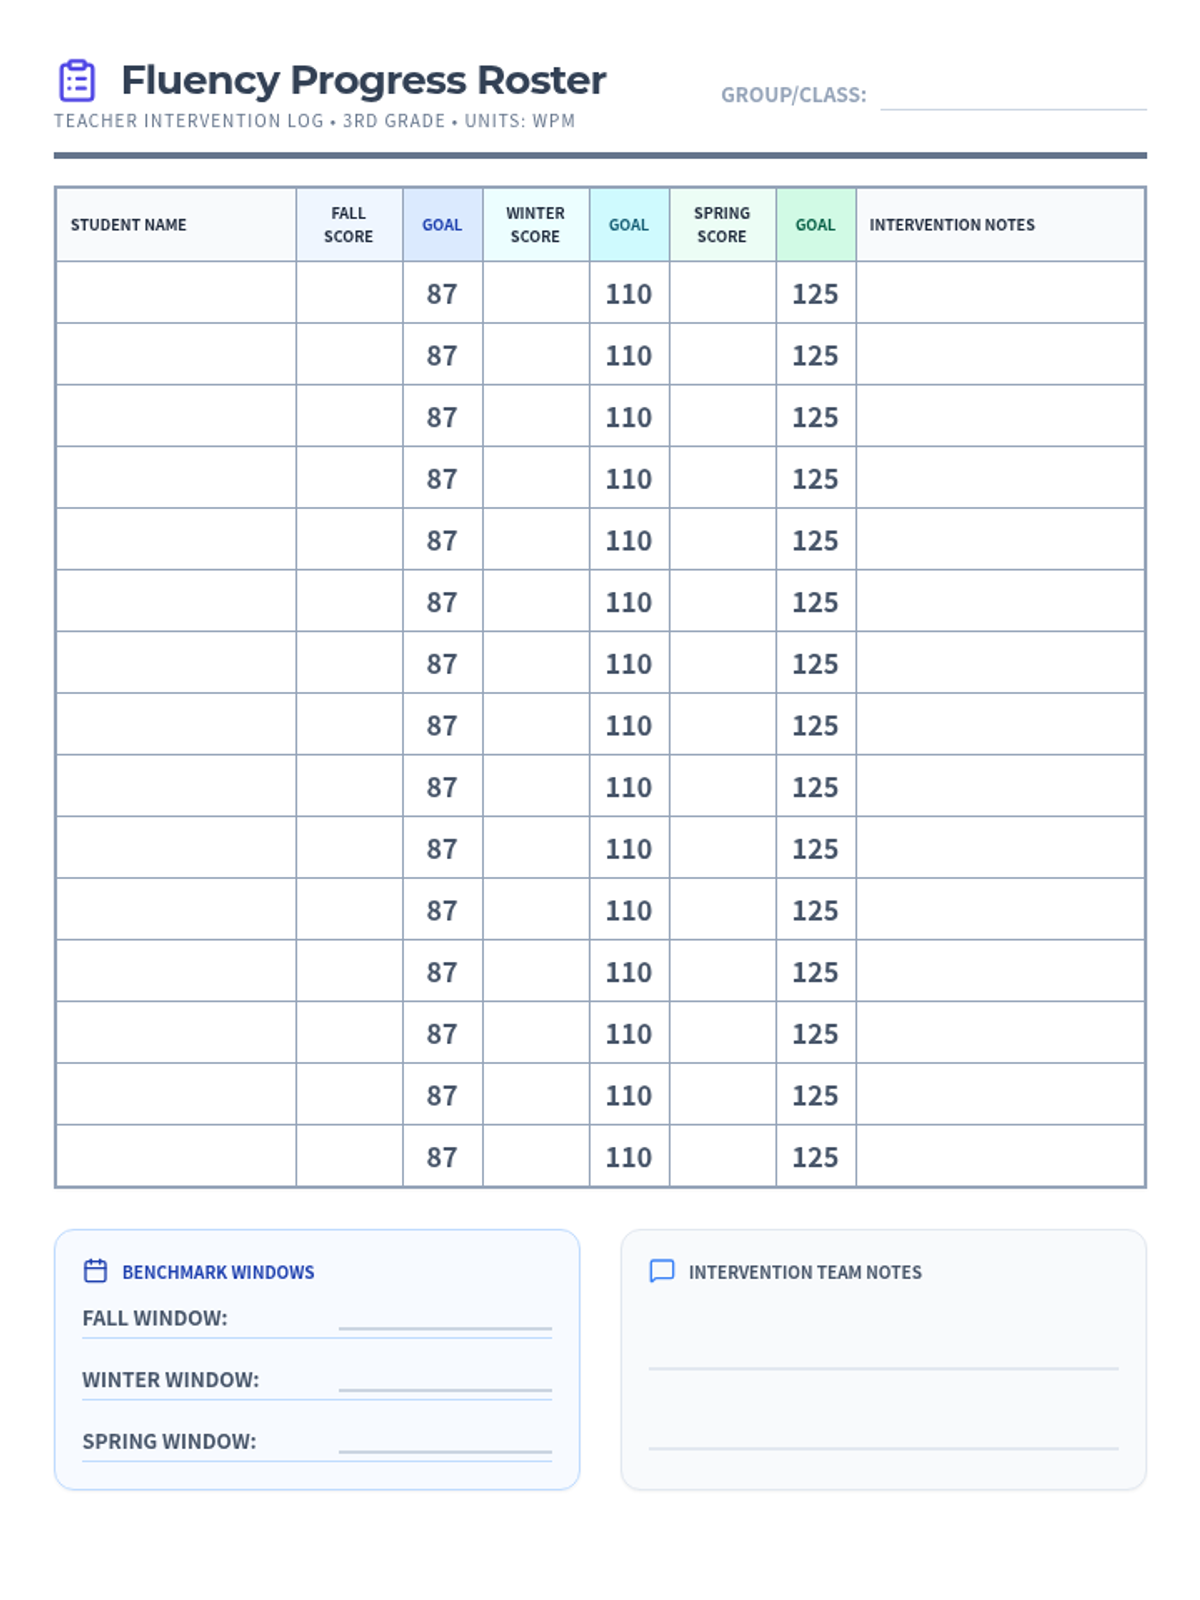Image resolution: width=1200 pixels, height=1600 pixels.
Task: Click the green Goal header after Spring Score
Action: (x=815, y=225)
